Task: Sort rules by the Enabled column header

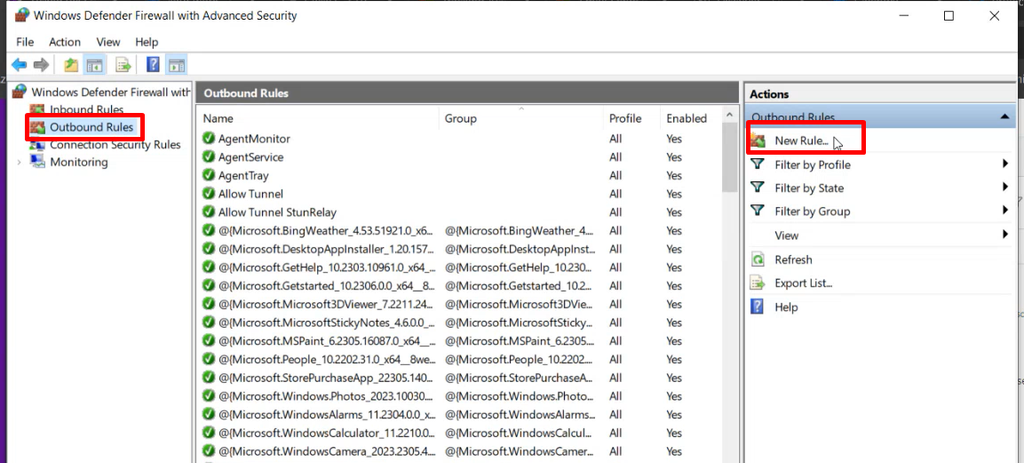Action: (x=689, y=118)
